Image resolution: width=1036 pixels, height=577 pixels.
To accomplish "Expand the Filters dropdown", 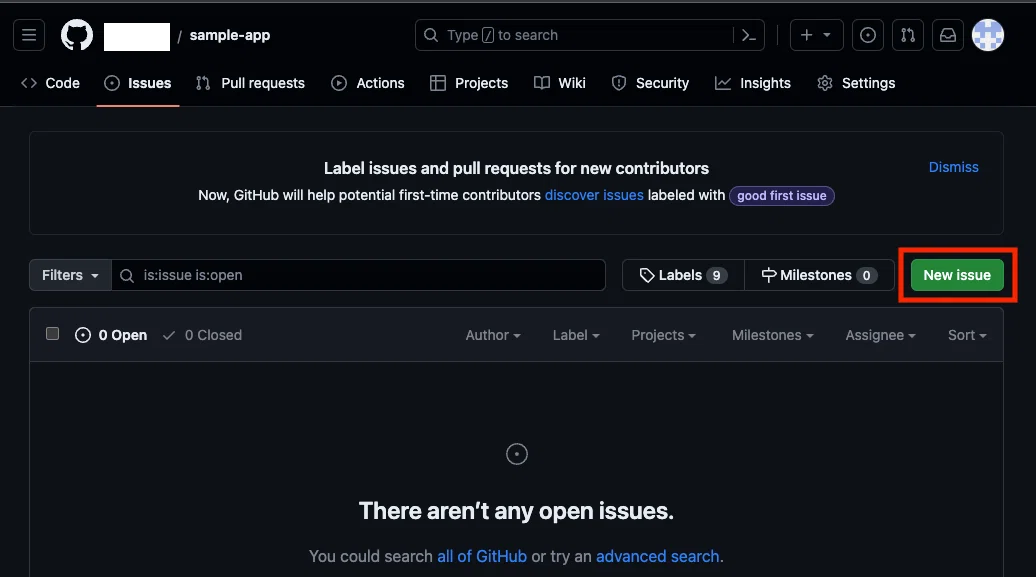I will 70,275.
